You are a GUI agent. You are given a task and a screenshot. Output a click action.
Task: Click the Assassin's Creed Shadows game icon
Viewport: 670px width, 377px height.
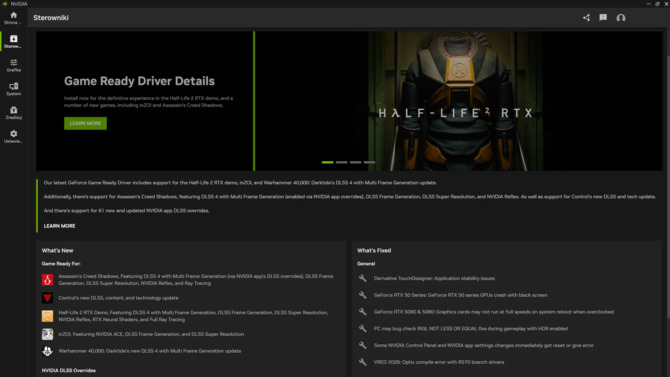(x=47, y=280)
